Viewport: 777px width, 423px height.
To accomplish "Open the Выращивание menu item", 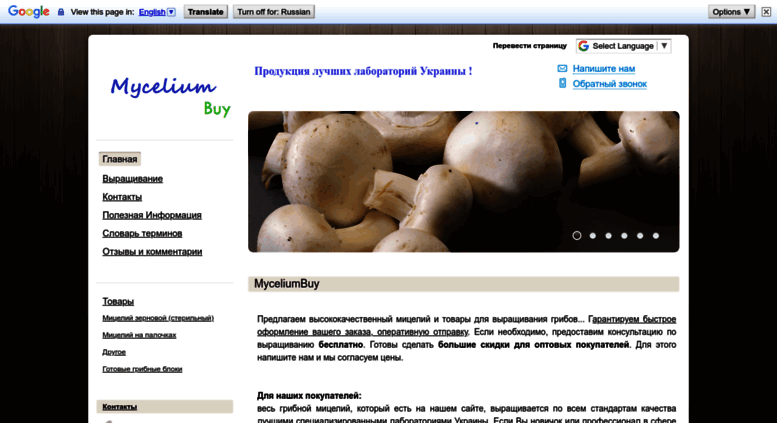I will [x=132, y=179].
